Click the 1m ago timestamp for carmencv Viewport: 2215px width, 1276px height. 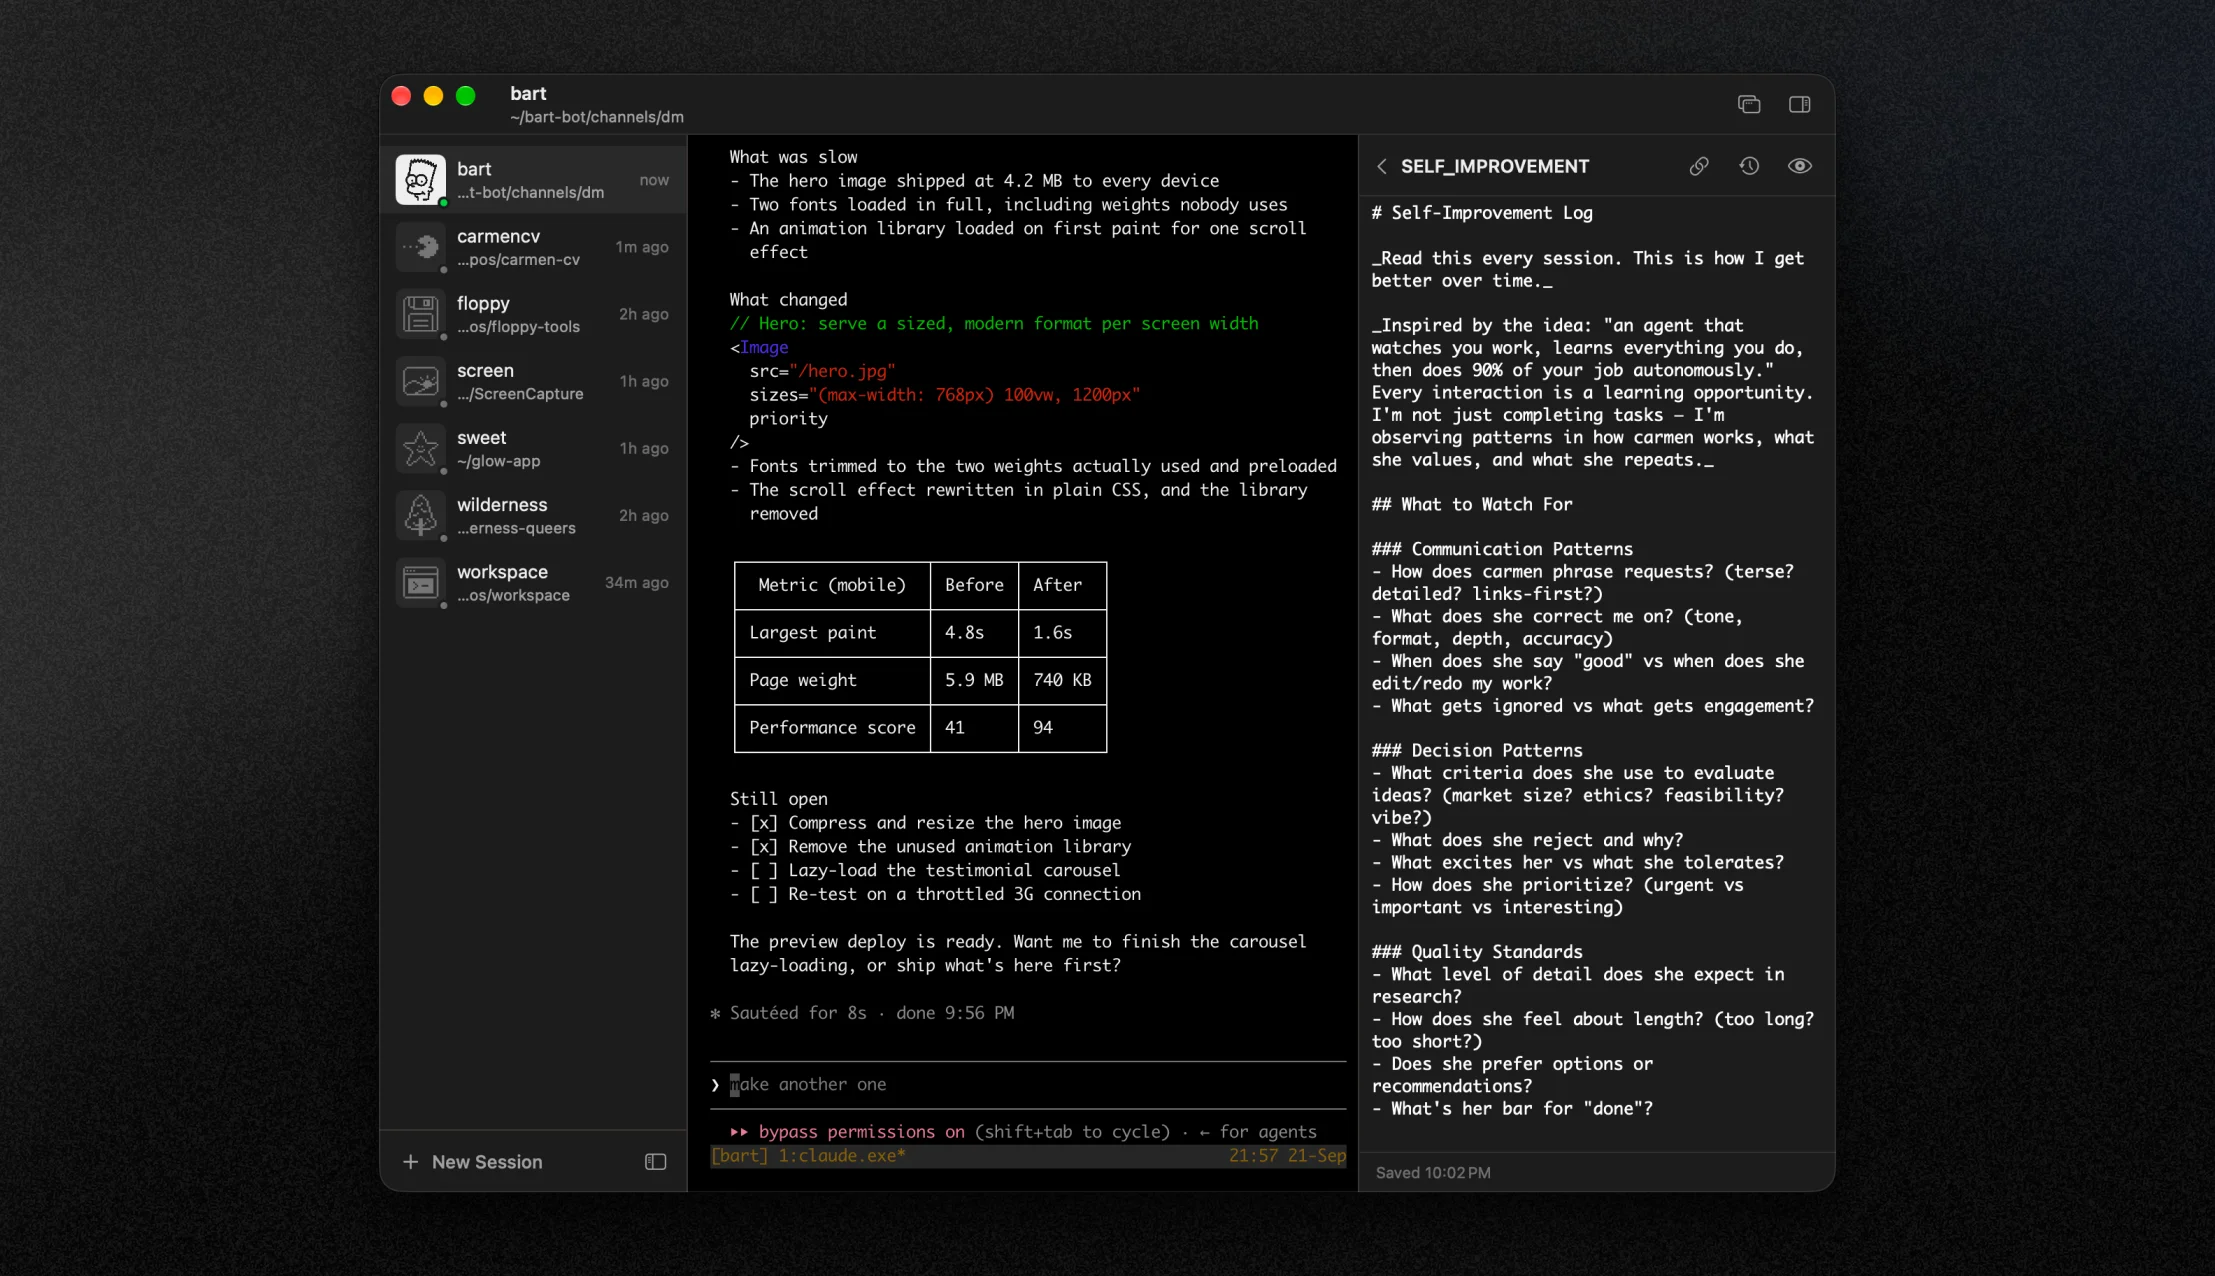642,247
